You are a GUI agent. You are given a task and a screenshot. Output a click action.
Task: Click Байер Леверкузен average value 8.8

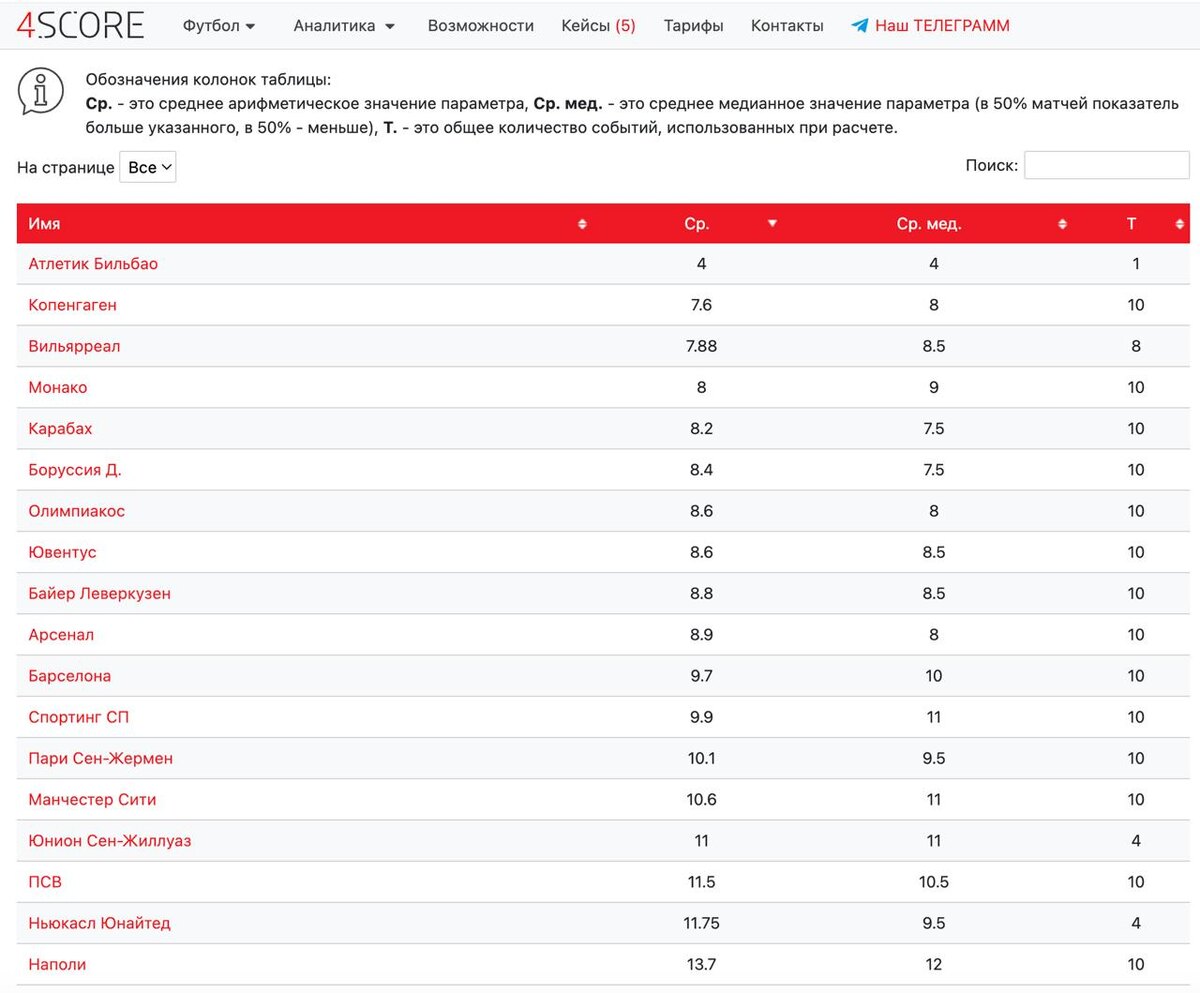click(701, 593)
